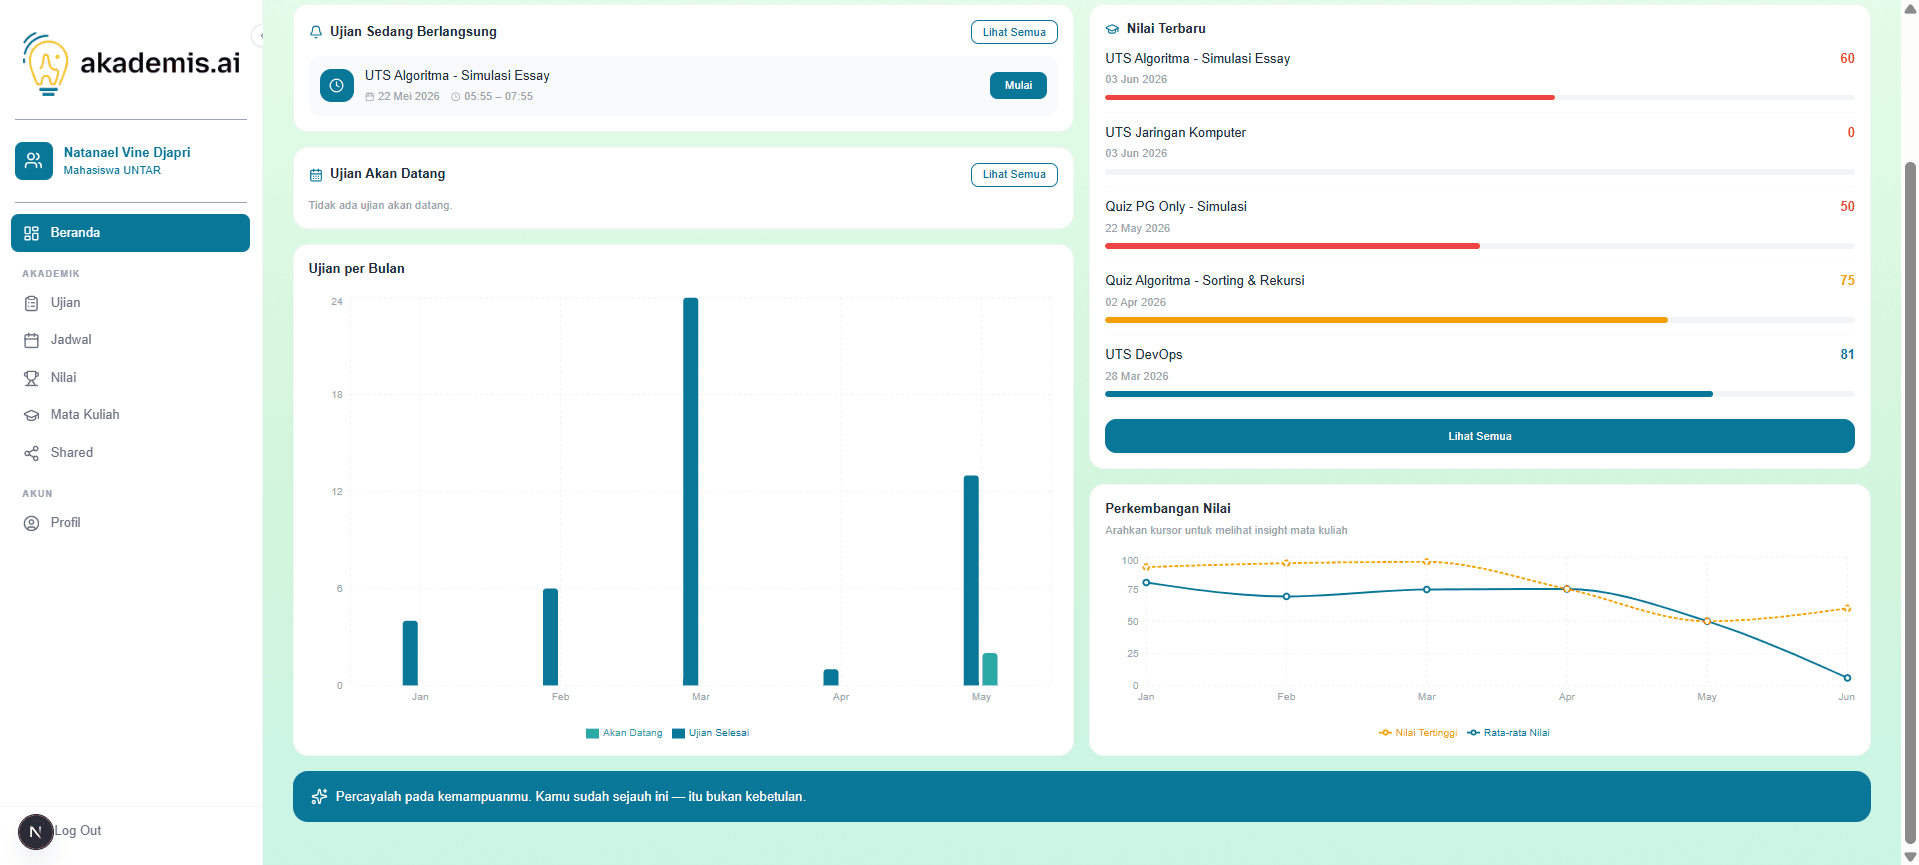Click the Profil user circle icon

pyautogui.click(x=31, y=523)
